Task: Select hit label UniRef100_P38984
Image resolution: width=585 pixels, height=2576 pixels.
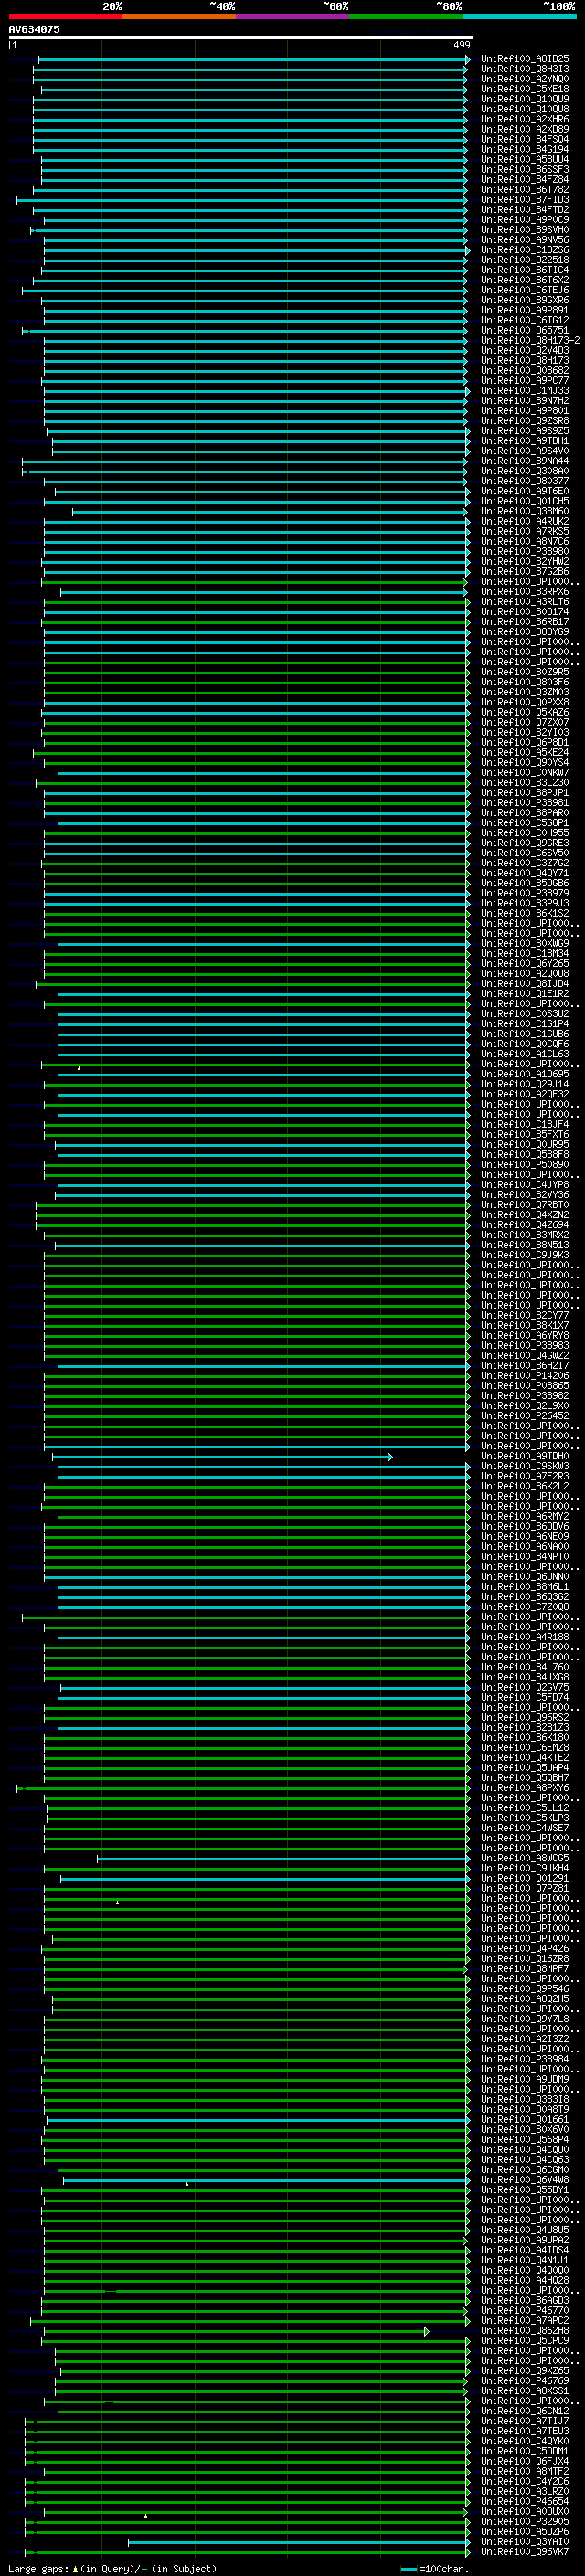Action: pos(525,2060)
